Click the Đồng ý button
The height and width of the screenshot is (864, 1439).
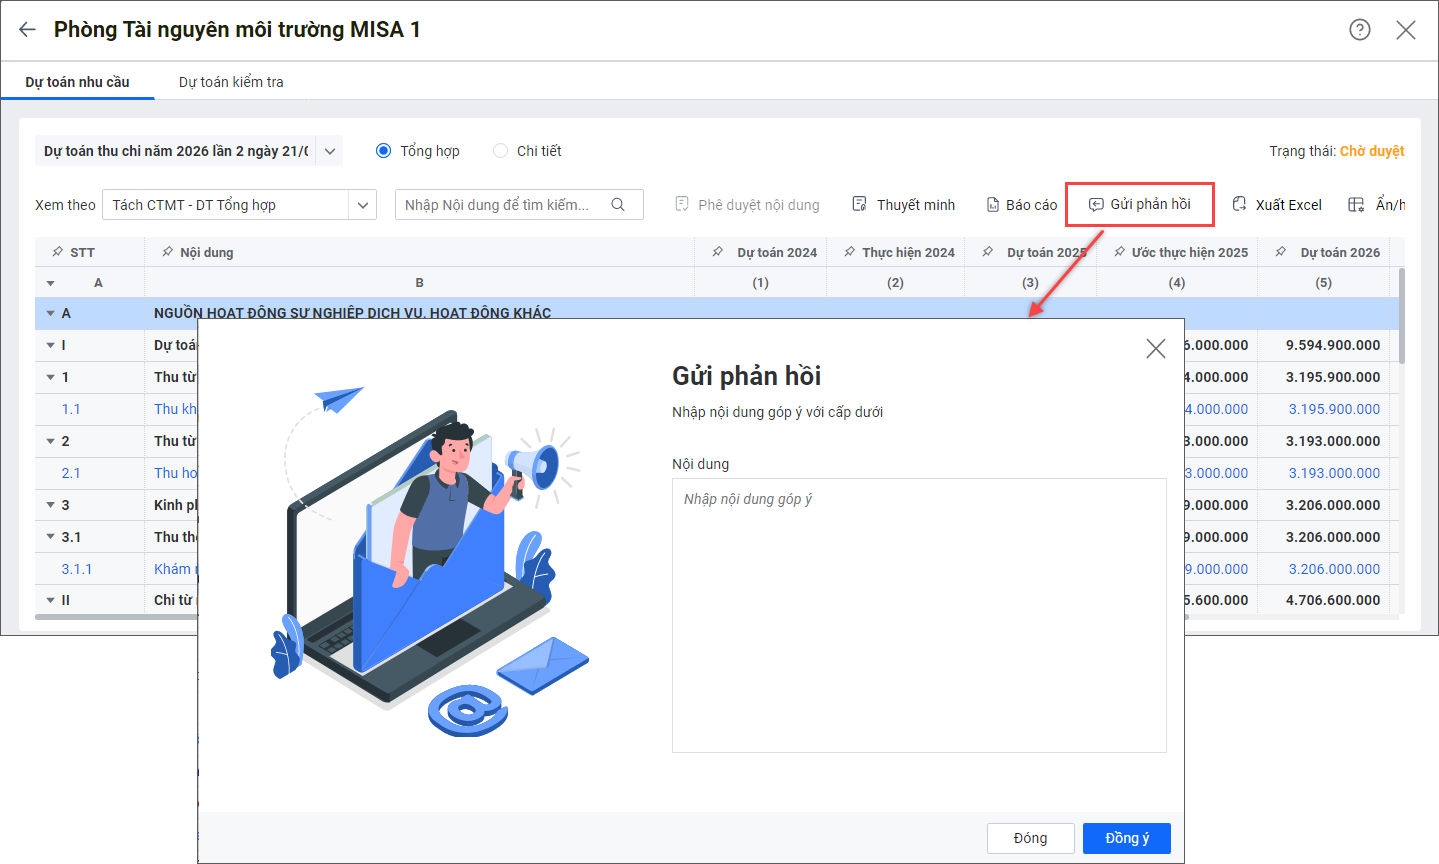(1126, 838)
